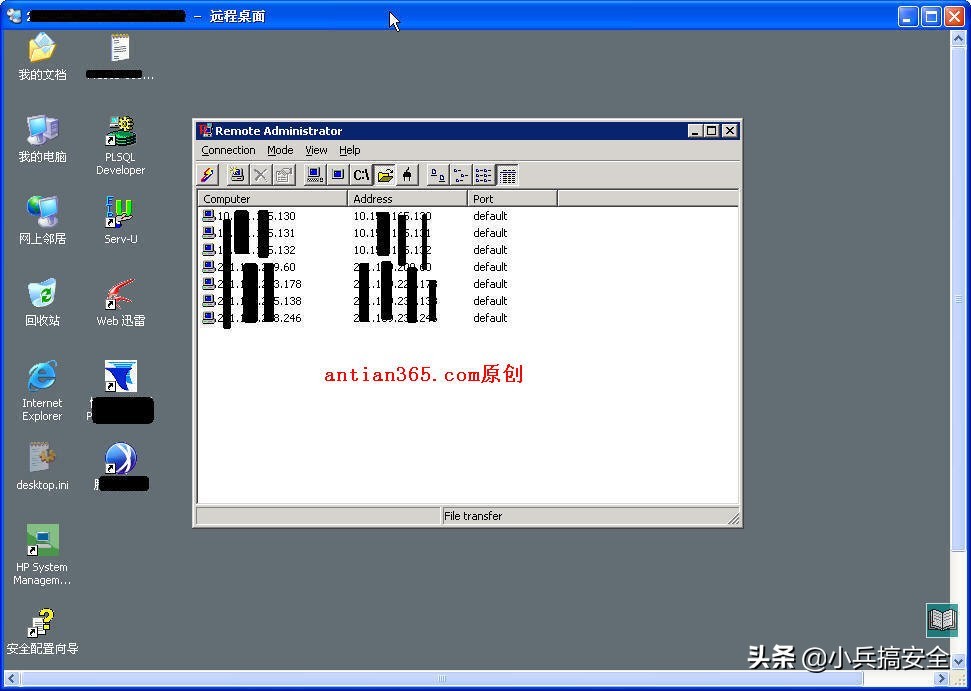Select the View Only mode icon
971x691 pixels.
click(x=340, y=175)
